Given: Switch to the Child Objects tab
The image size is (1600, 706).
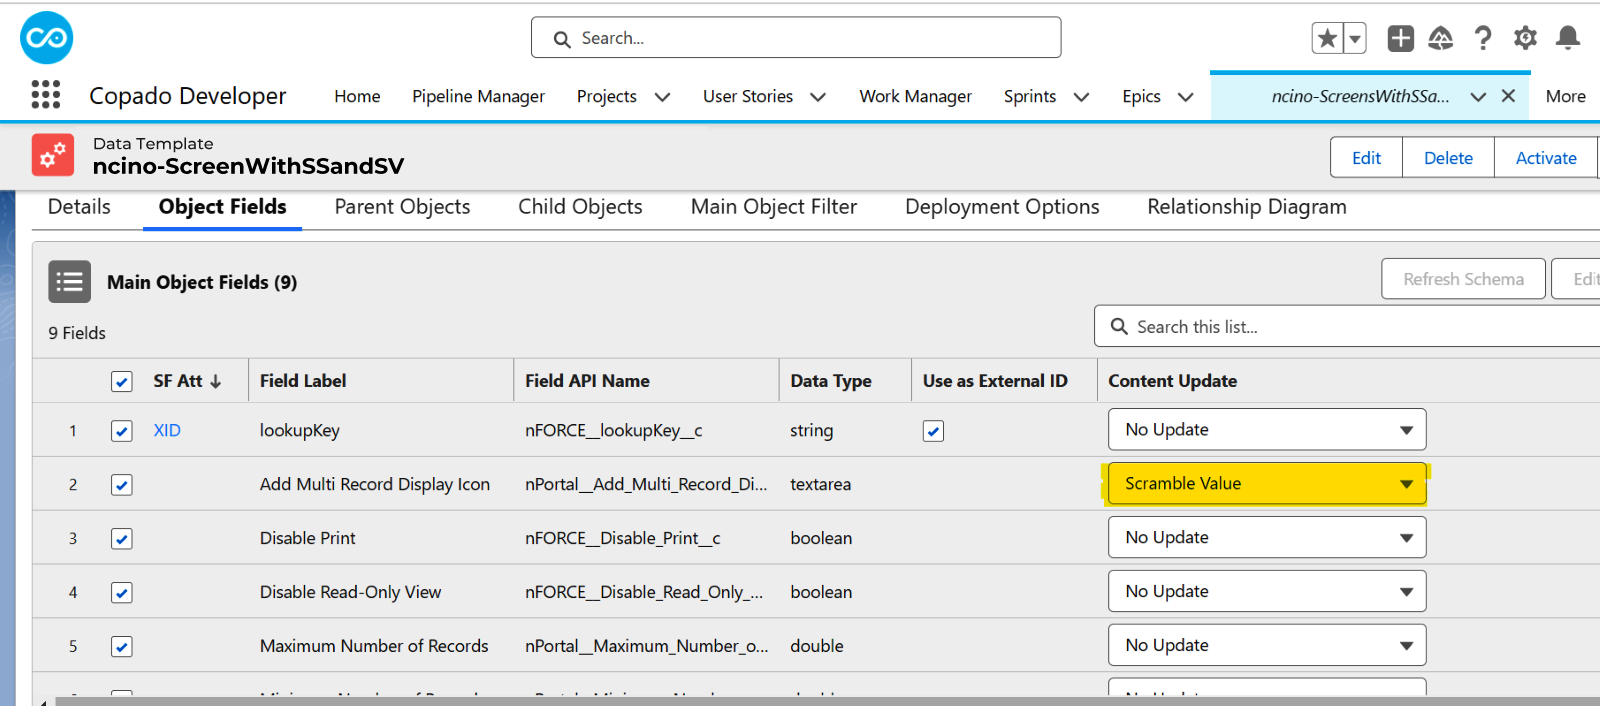Looking at the screenshot, I should [580, 207].
